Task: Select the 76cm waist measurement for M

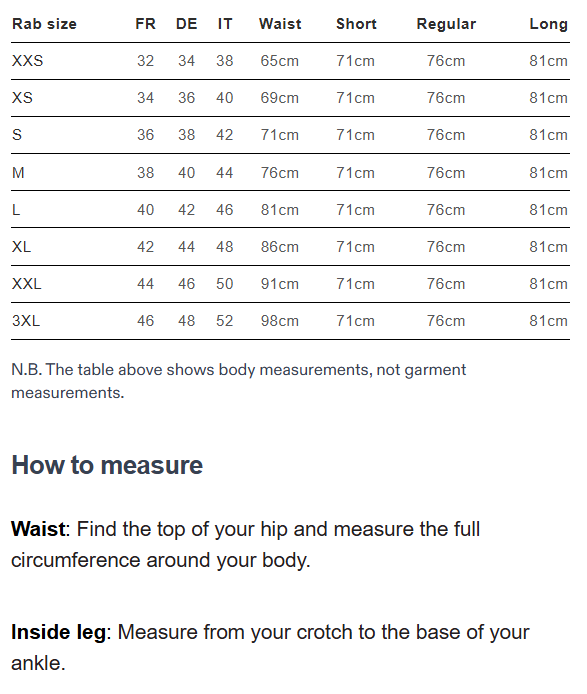Action: coord(279,173)
